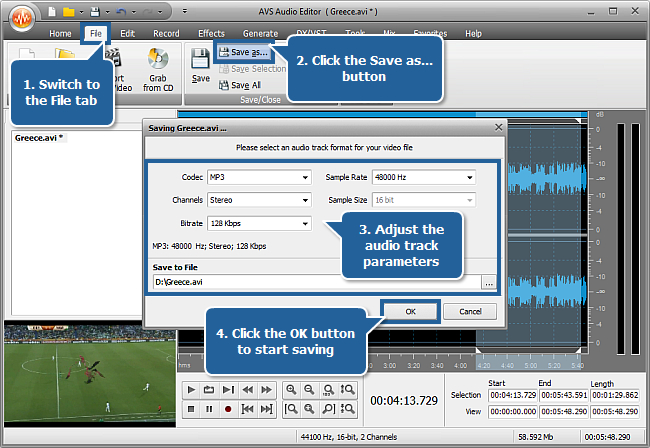Click the browse ellipsis button beside the file path

(x=489, y=283)
